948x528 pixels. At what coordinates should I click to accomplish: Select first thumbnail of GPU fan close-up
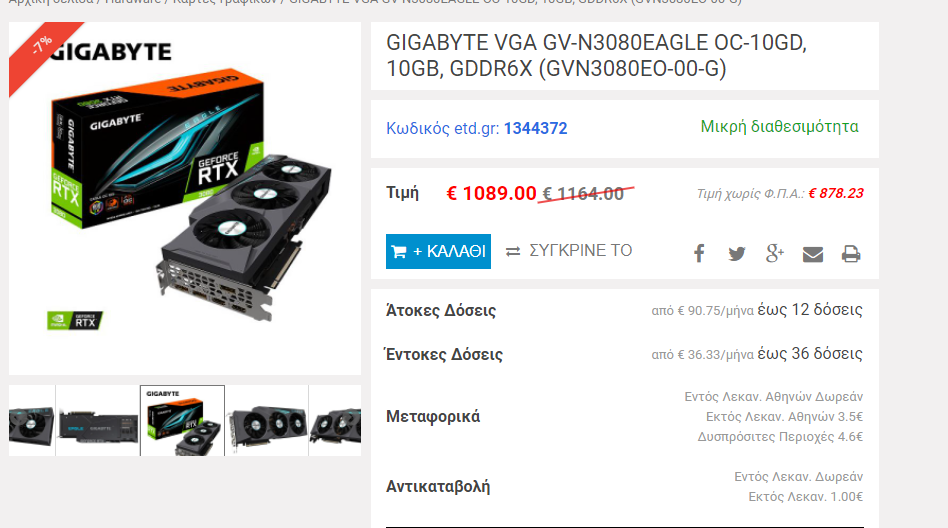coord(31,420)
